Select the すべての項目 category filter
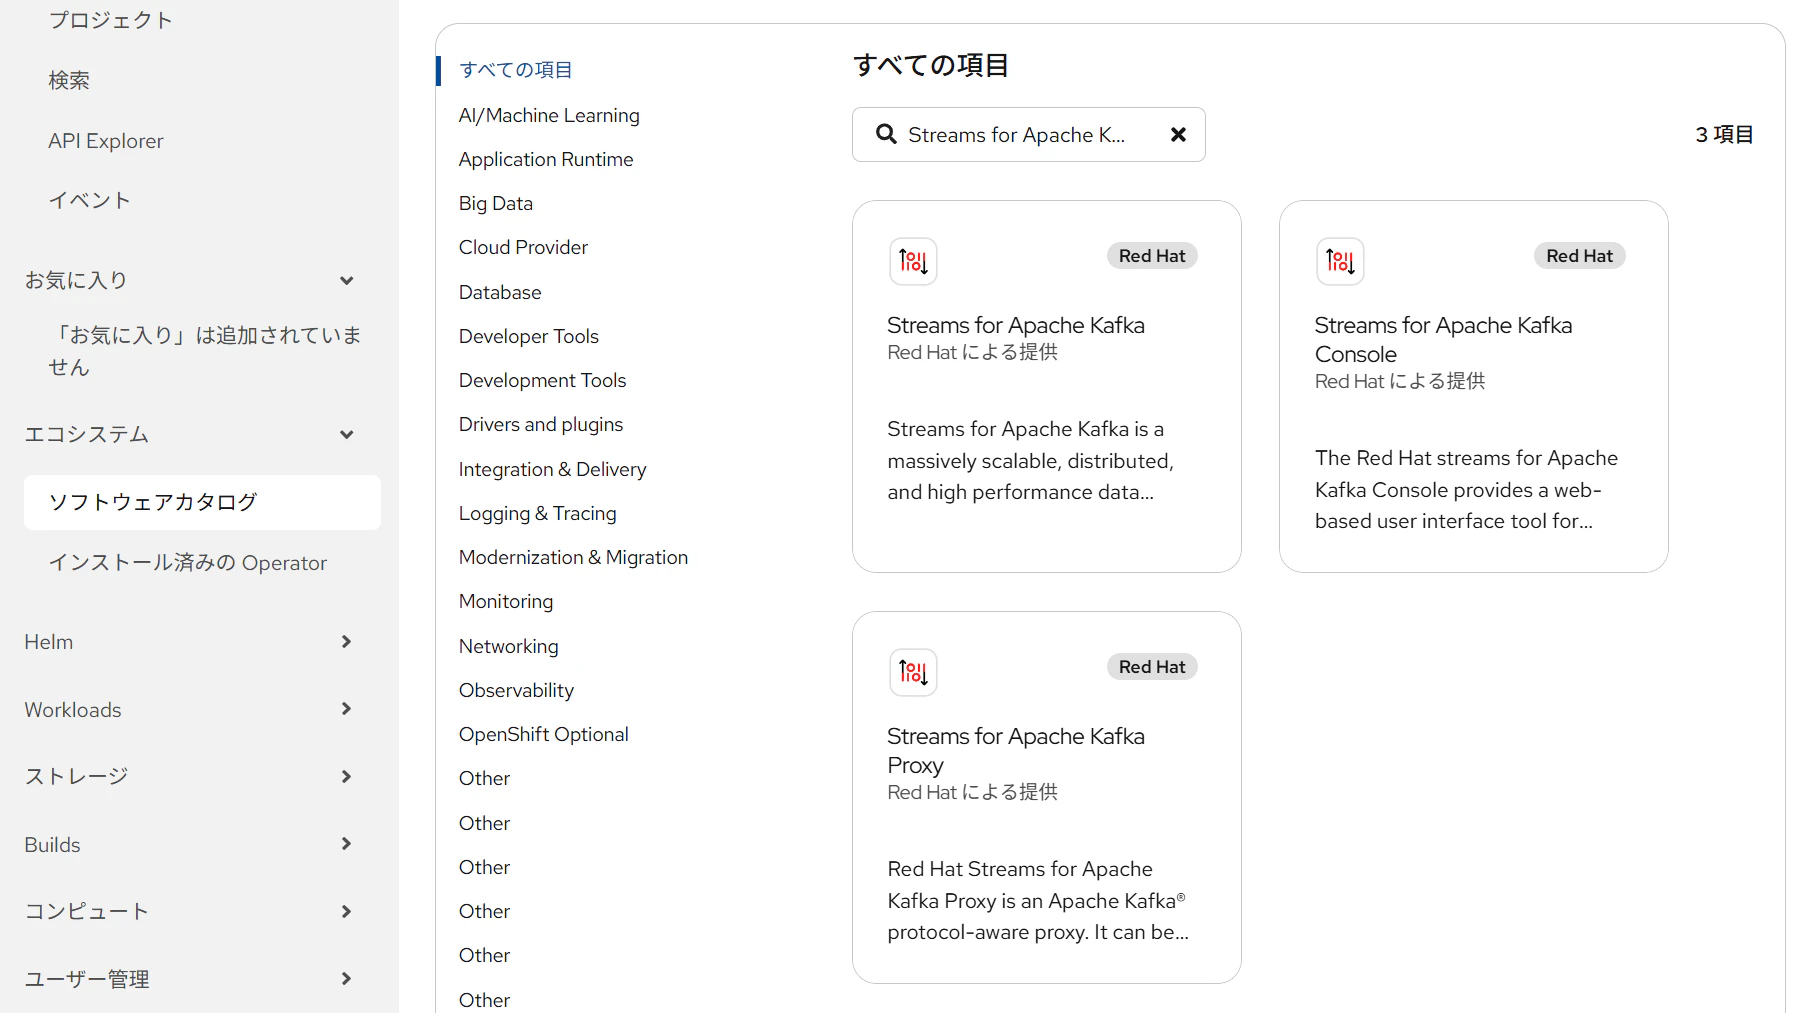The height and width of the screenshot is (1013, 1814). pyautogui.click(x=516, y=70)
